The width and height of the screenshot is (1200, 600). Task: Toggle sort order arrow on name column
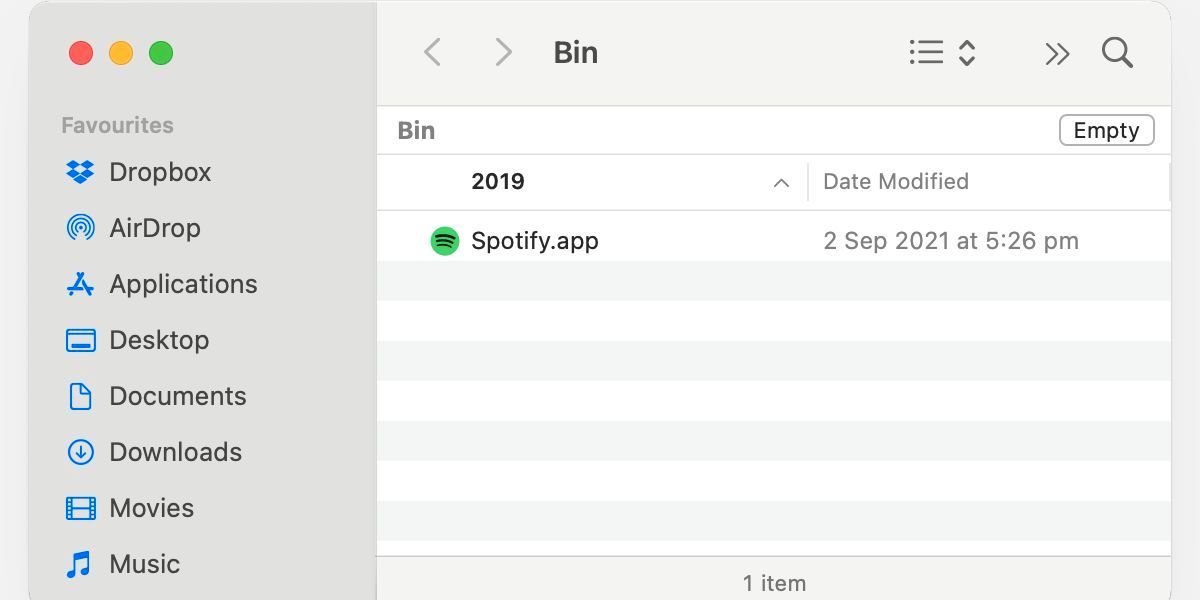point(782,183)
